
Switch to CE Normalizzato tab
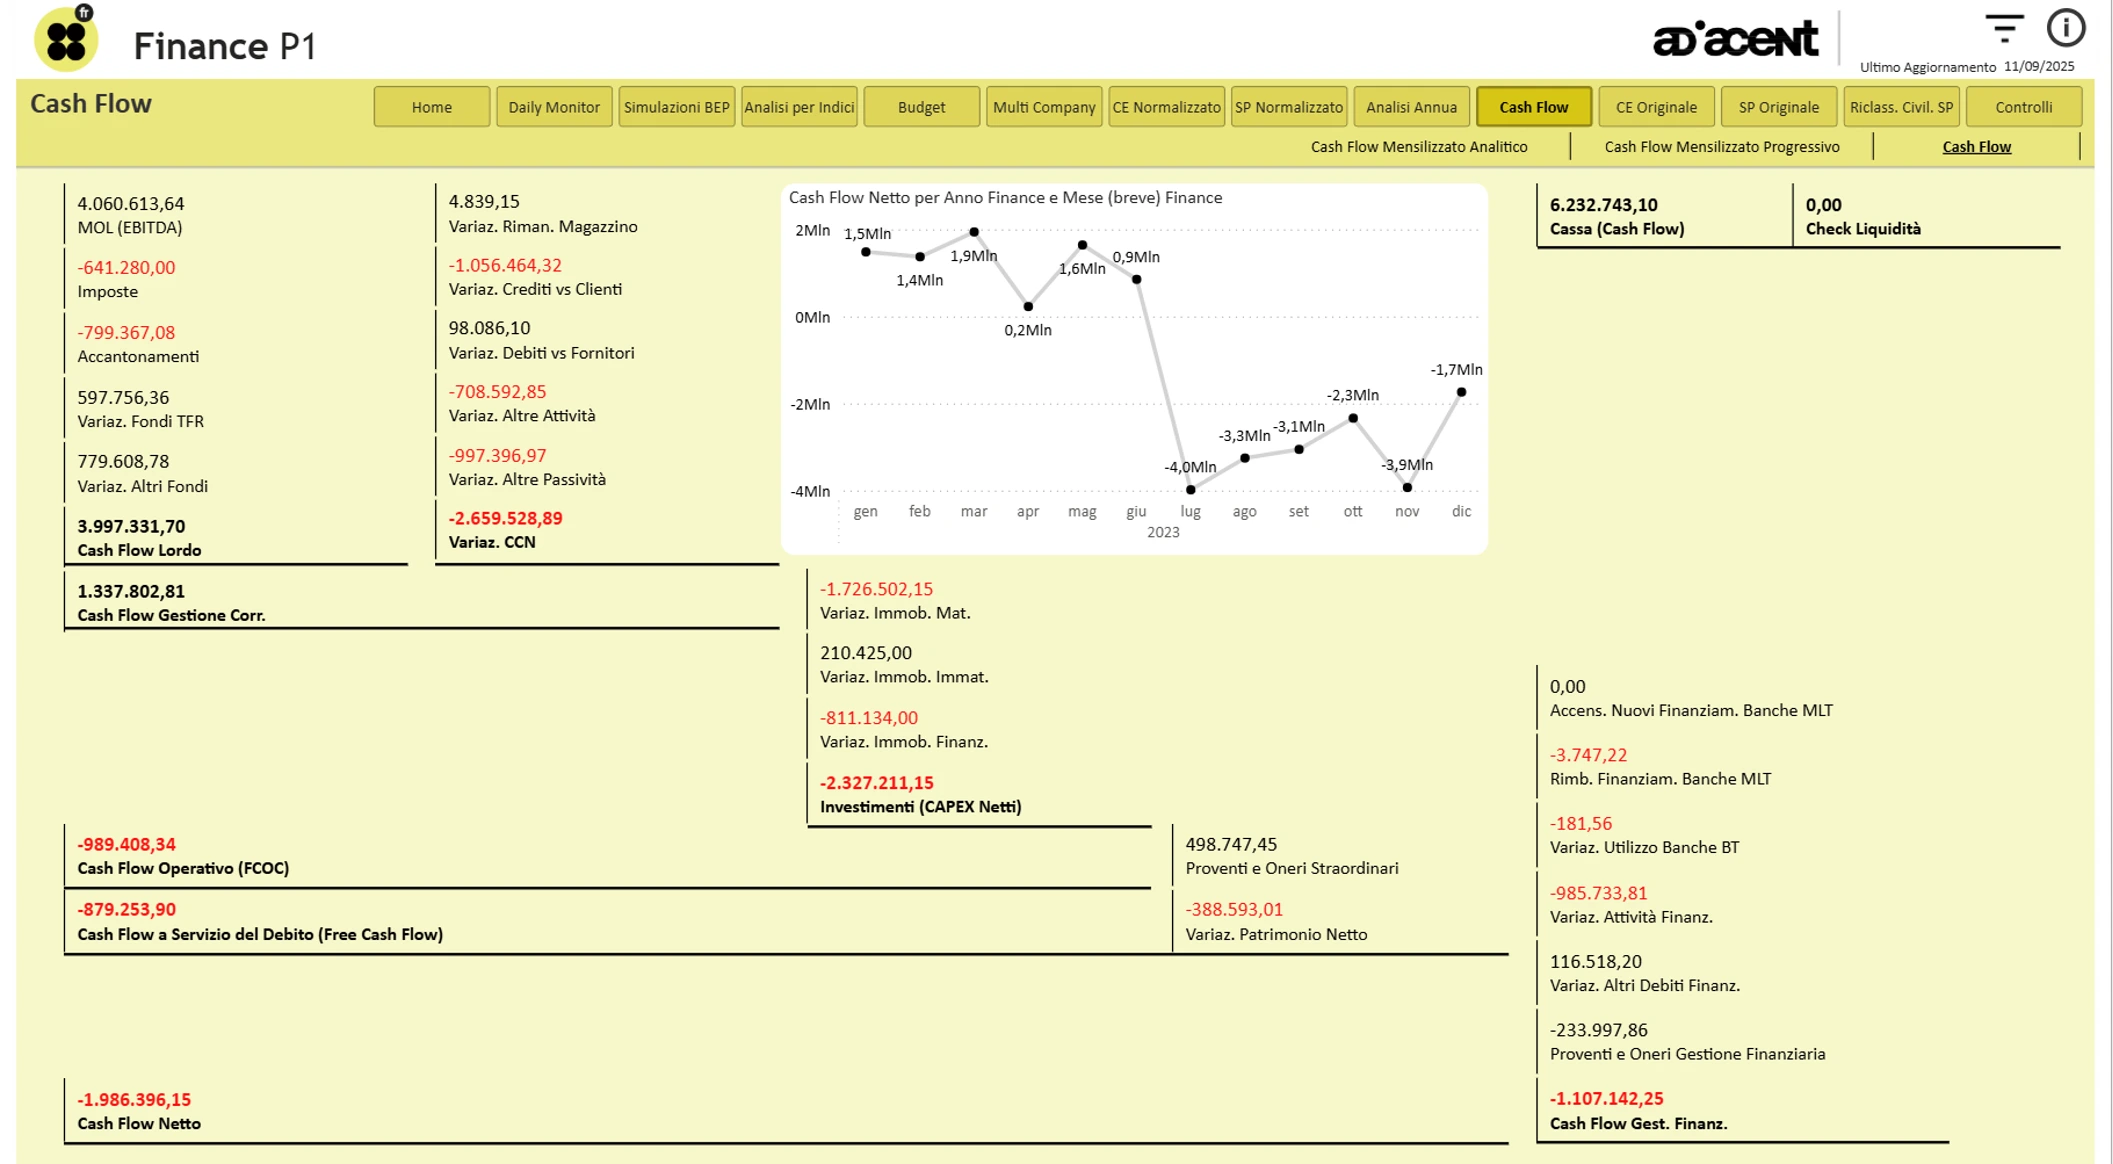tap(1166, 107)
